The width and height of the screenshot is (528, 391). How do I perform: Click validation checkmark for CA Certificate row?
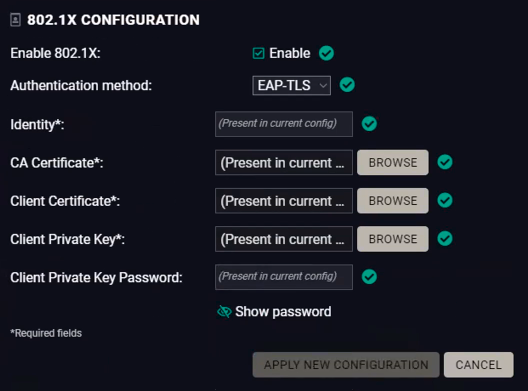pos(445,162)
